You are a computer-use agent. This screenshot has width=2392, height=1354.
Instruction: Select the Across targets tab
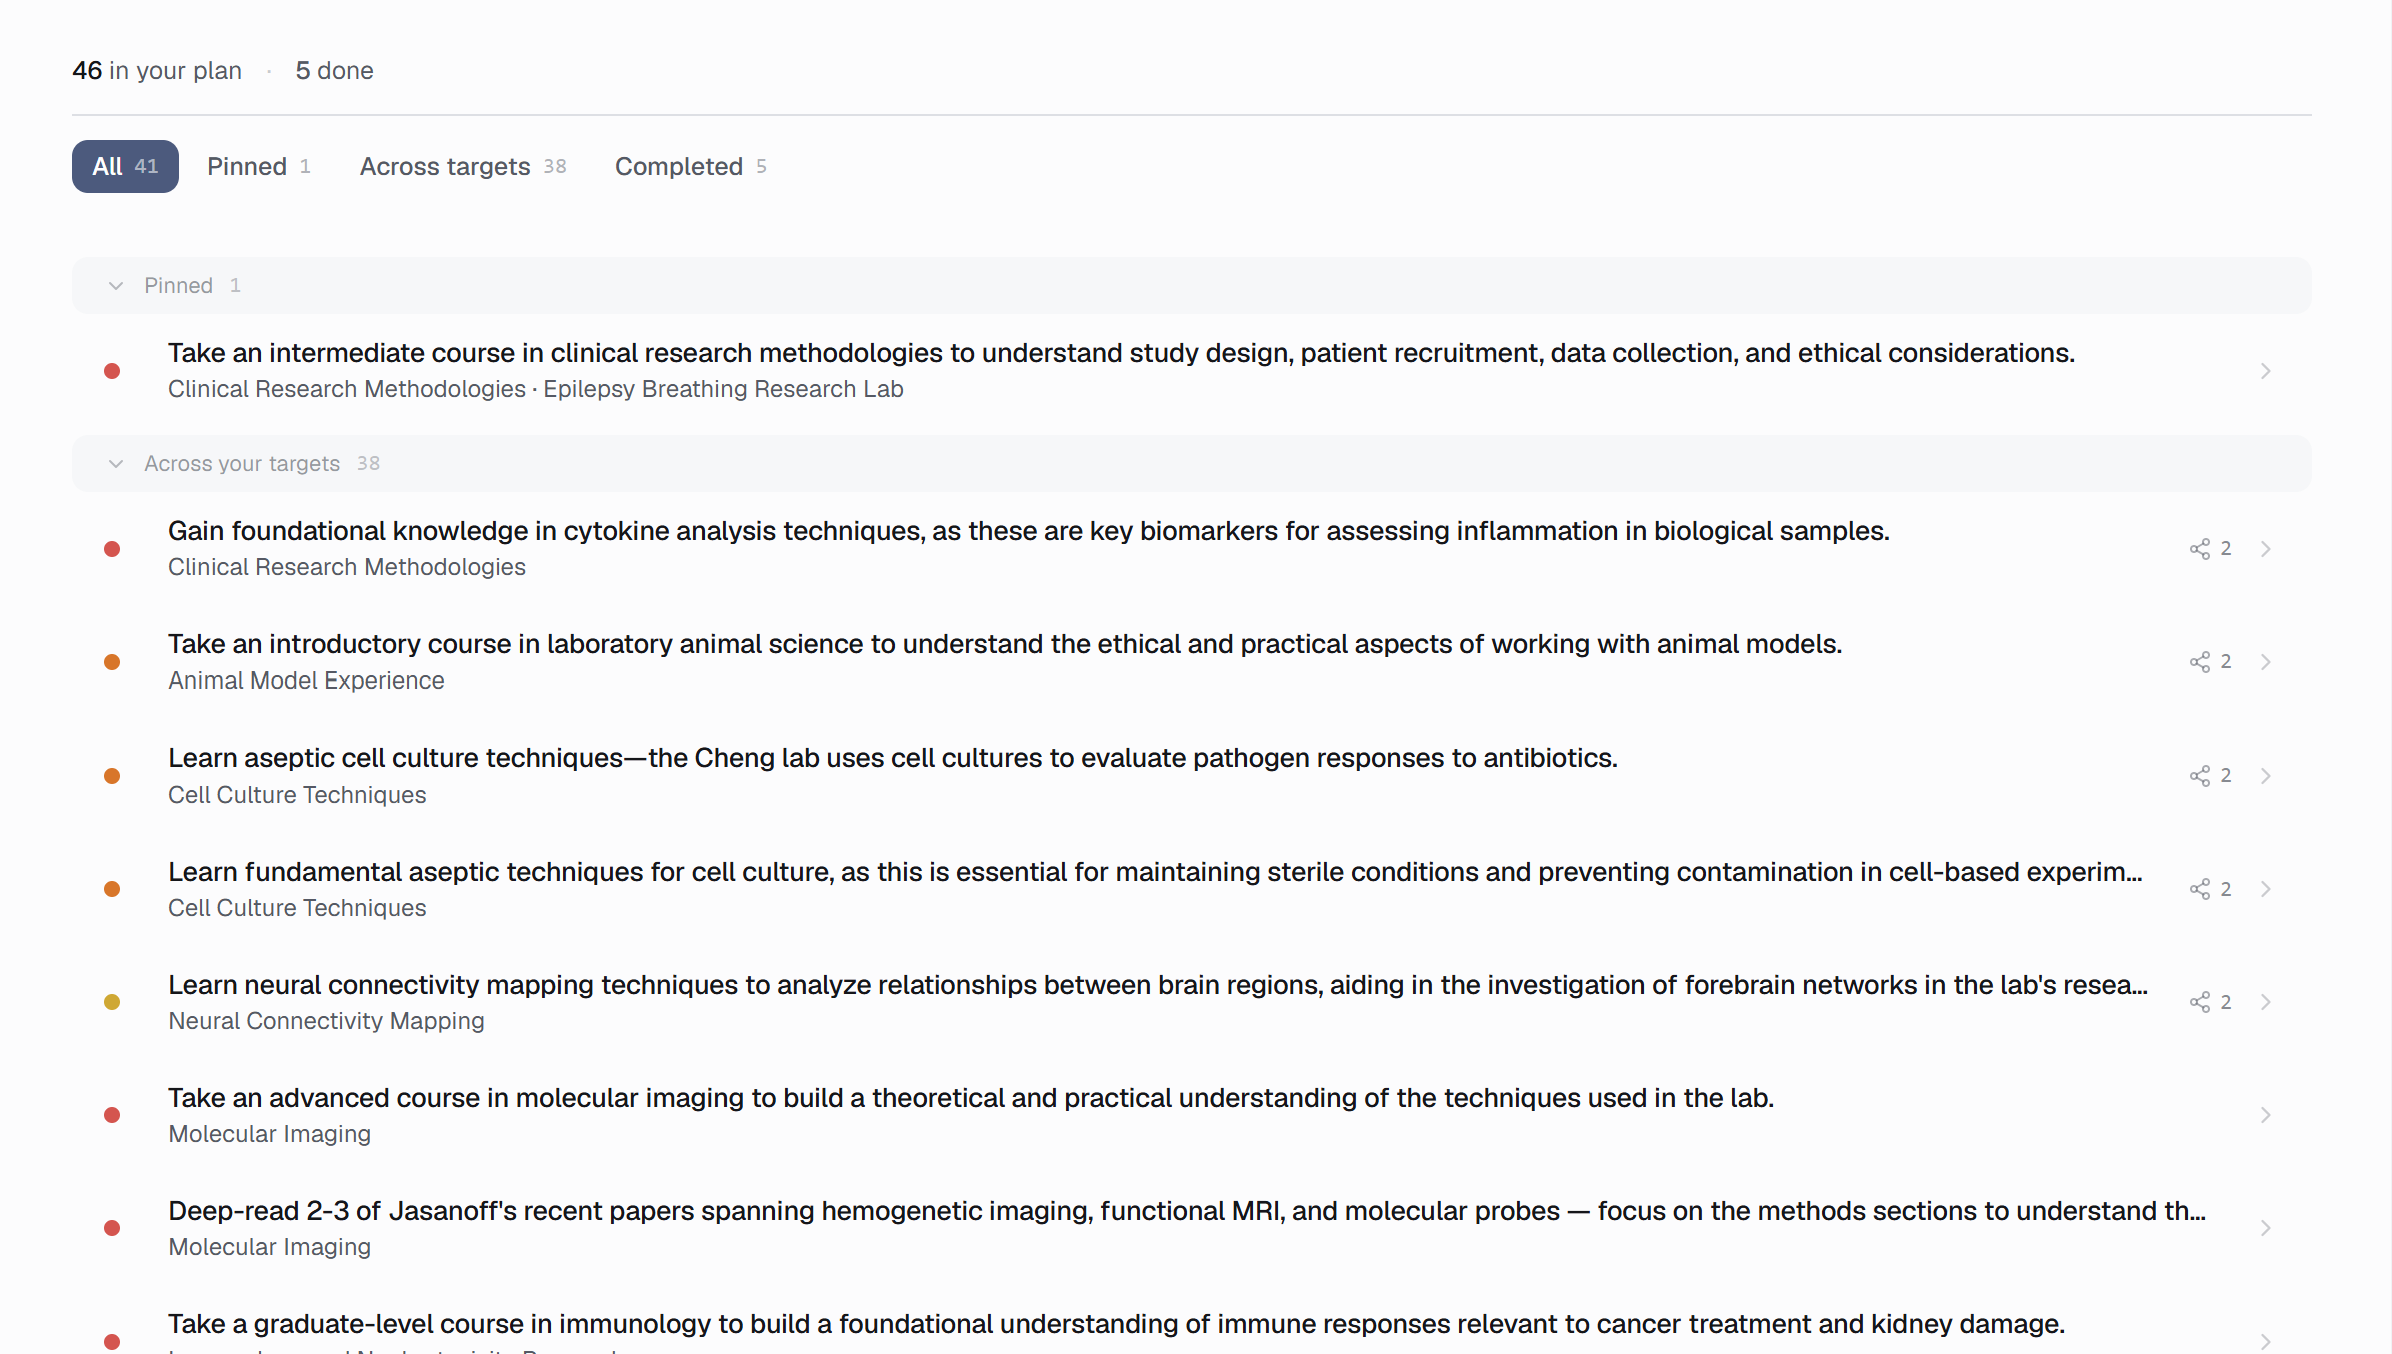pos(463,167)
